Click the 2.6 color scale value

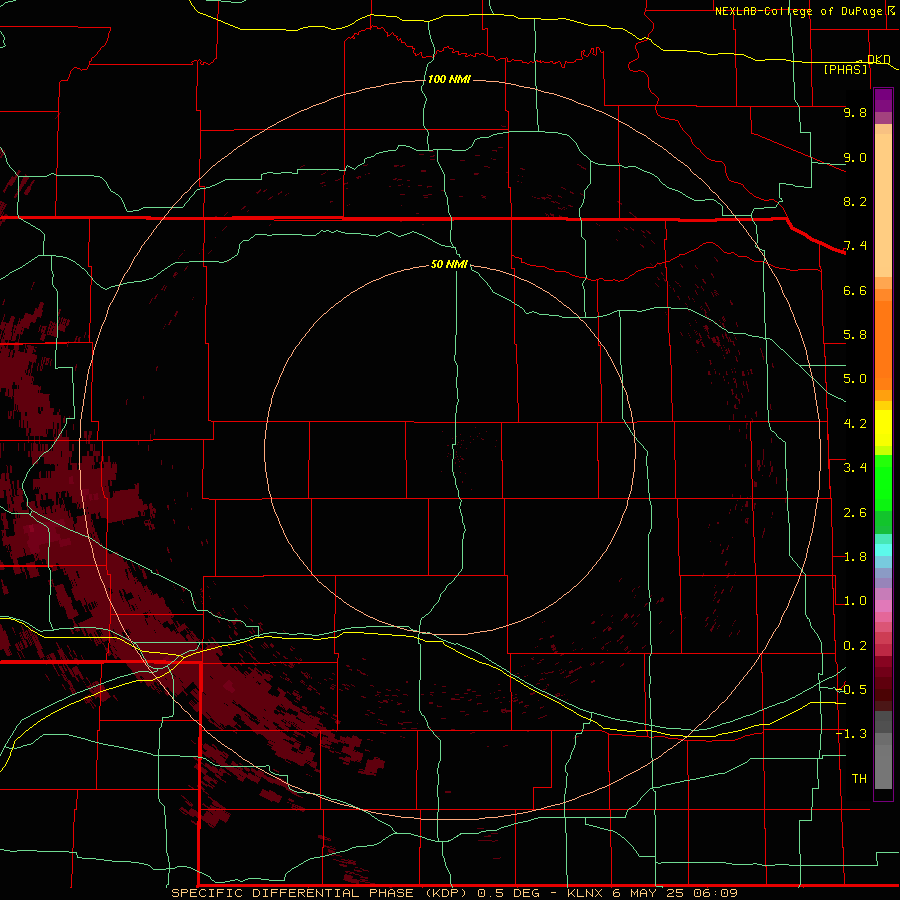(855, 513)
